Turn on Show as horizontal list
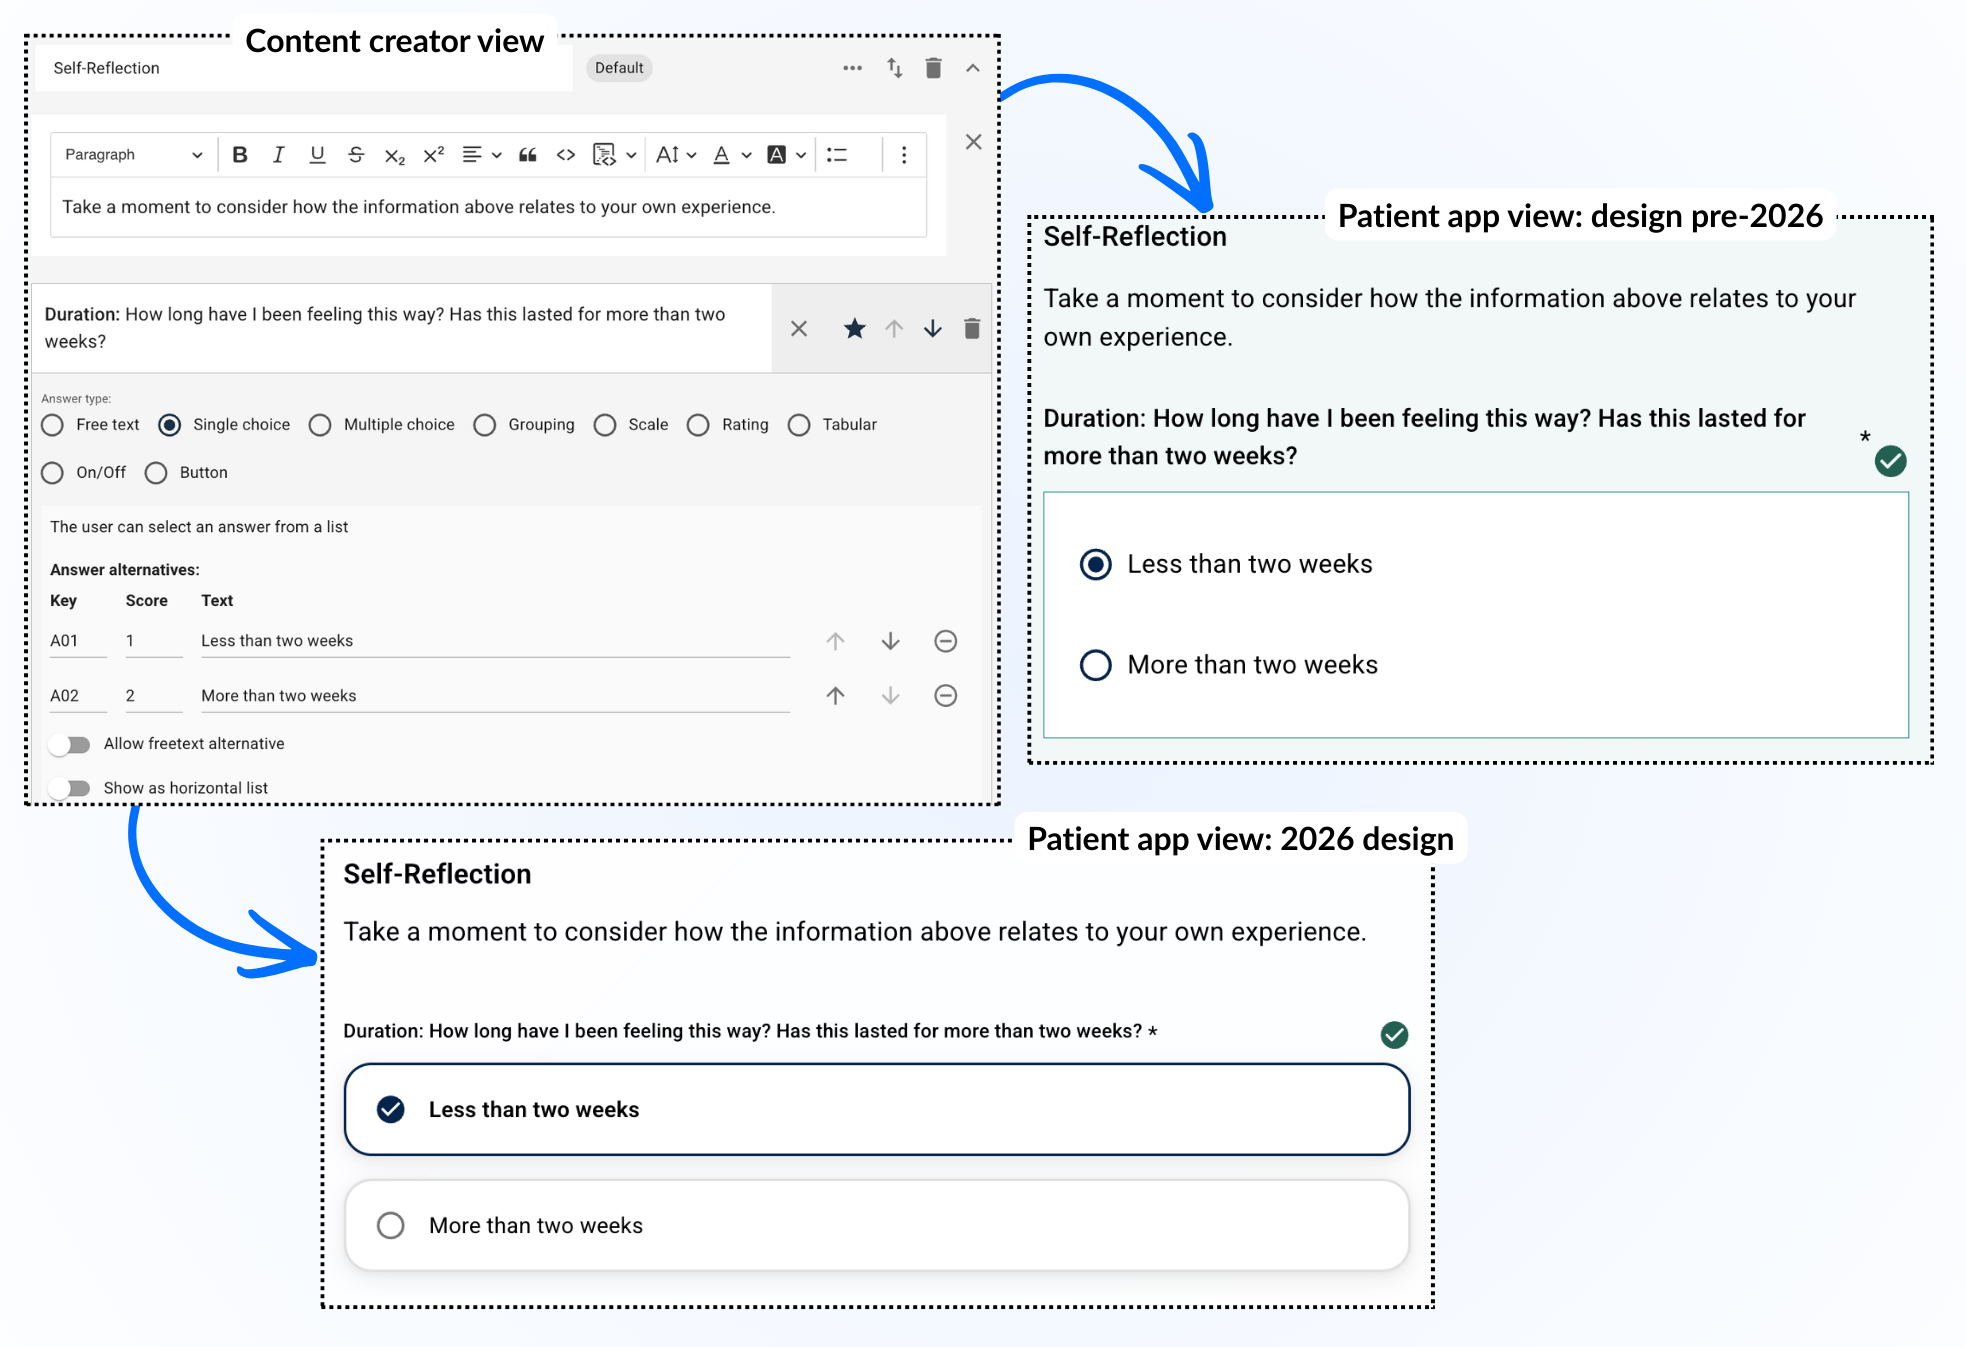Image resolution: width=1966 pixels, height=1347 pixels. tap(70, 788)
